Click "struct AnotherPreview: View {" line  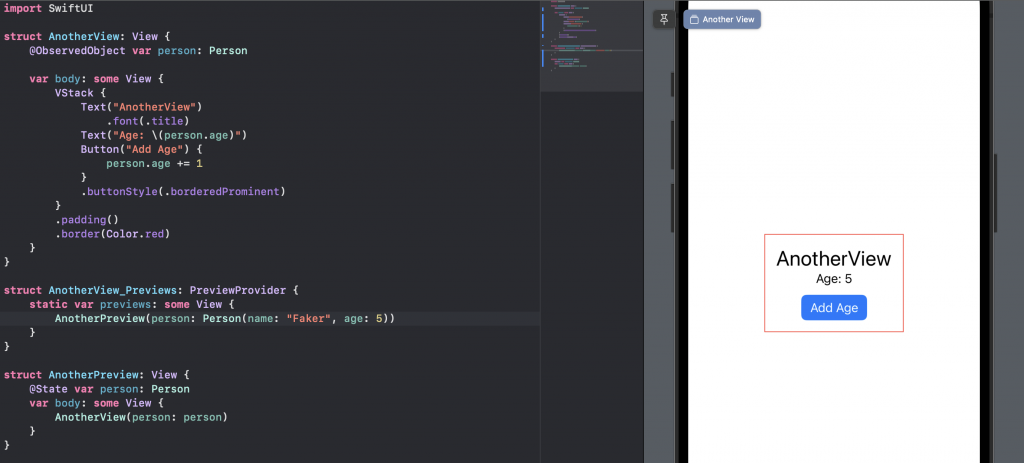(96, 375)
